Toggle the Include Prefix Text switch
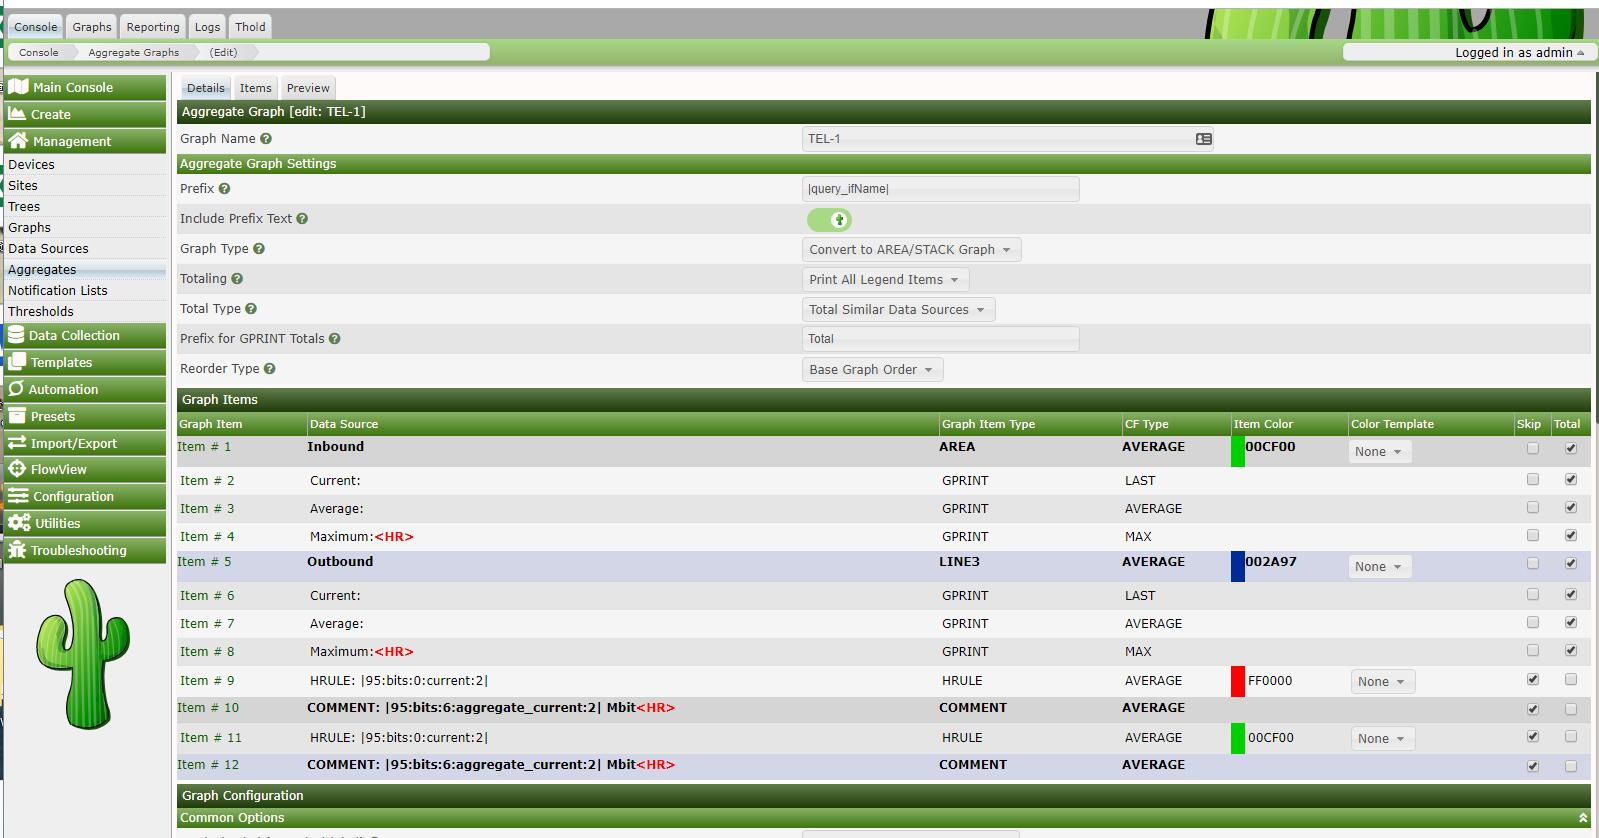Image resolution: width=1599 pixels, height=838 pixels. point(829,219)
